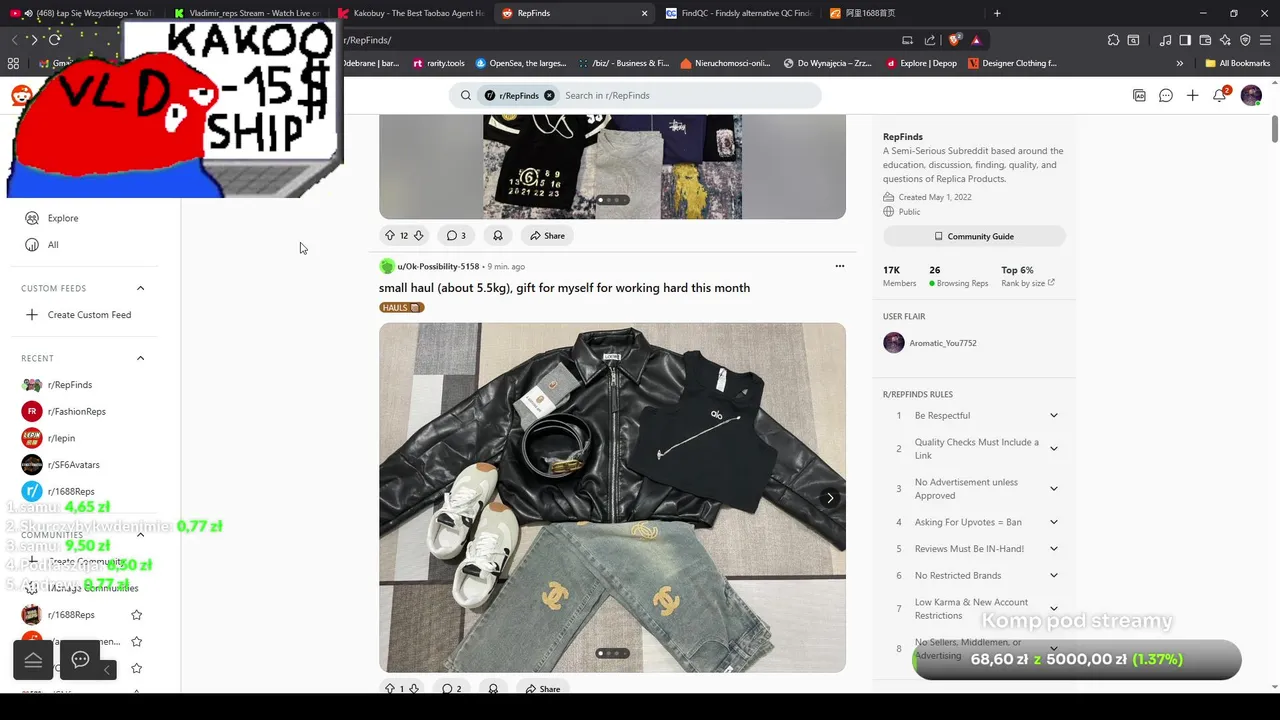
Task: Share the post with 12 upvotes
Action: pos(547,236)
